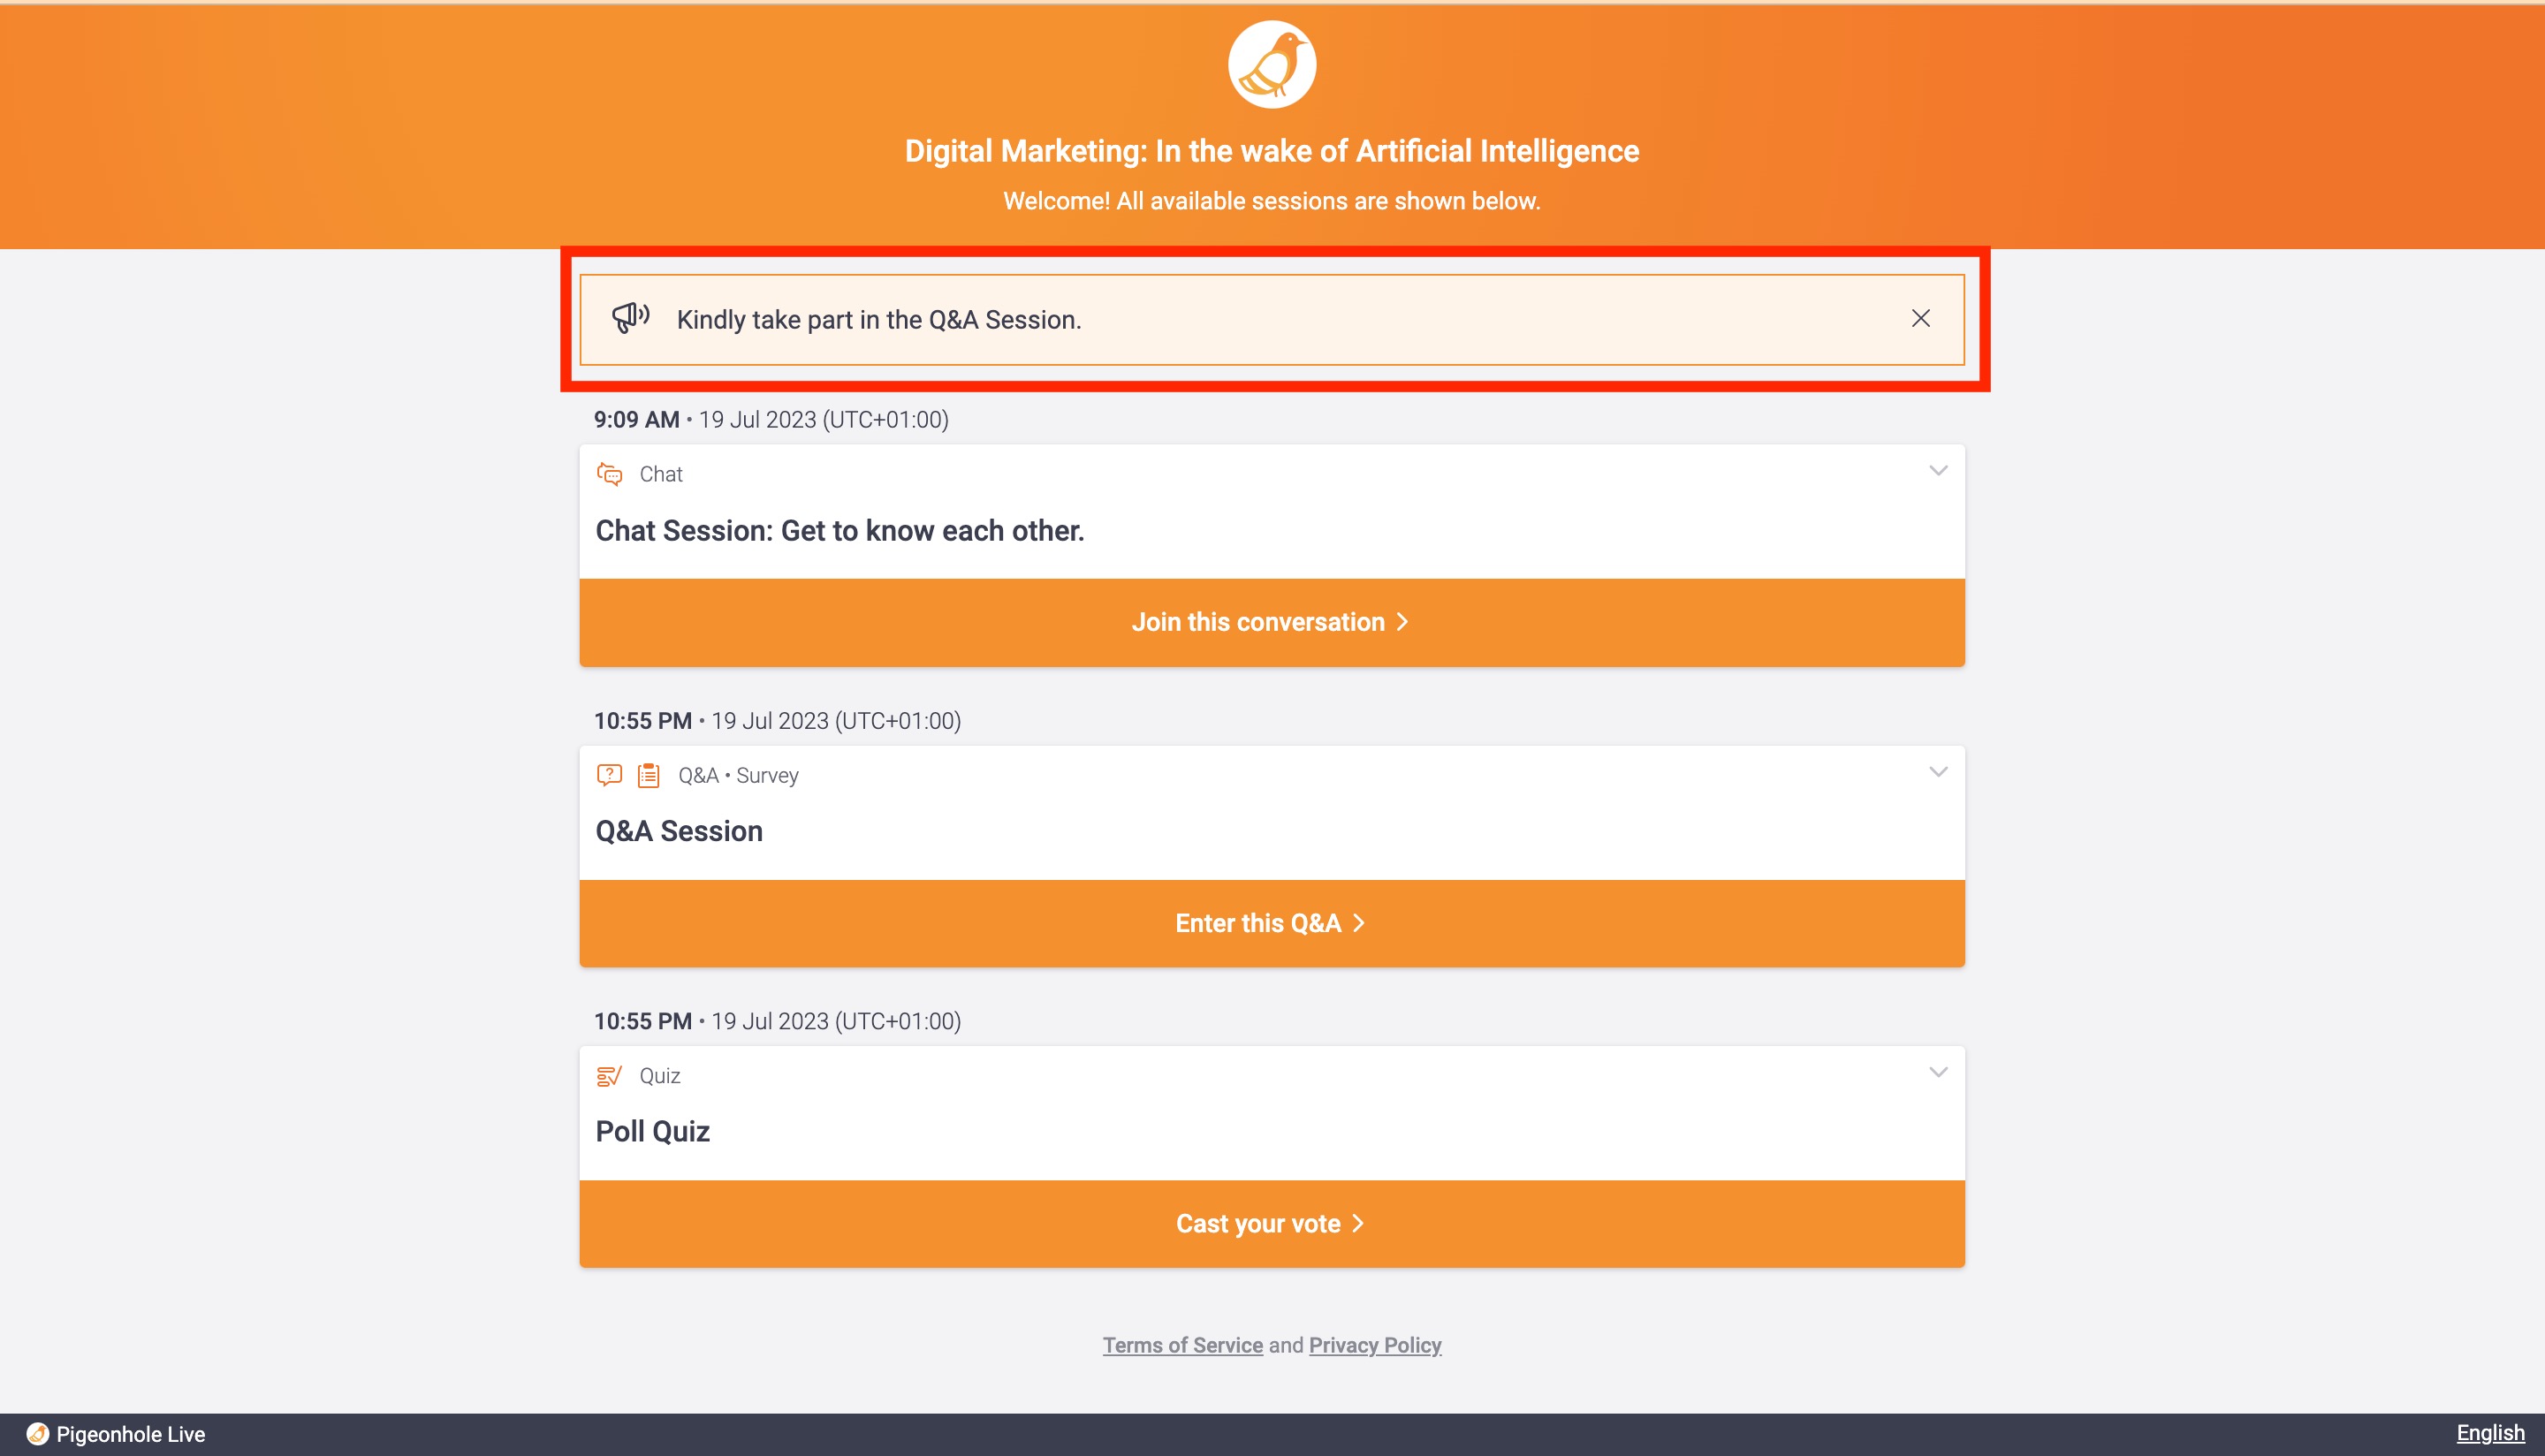Change language via English link

point(2490,1433)
